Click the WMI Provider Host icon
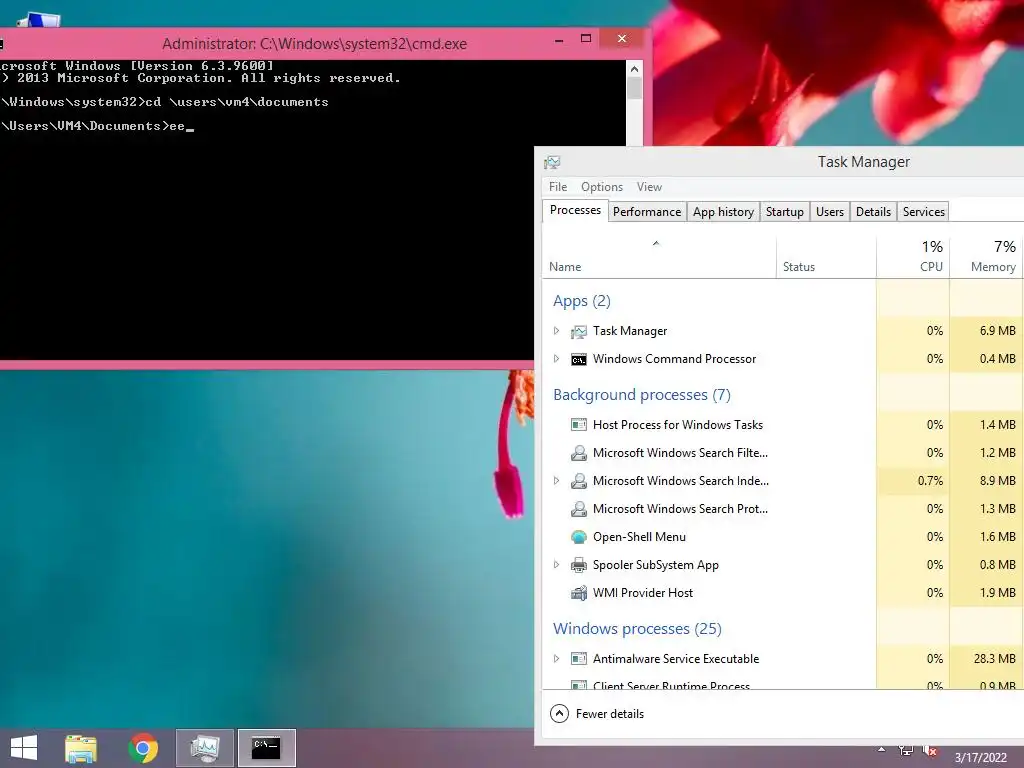Screen dimensions: 1024x768 click(579, 593)
